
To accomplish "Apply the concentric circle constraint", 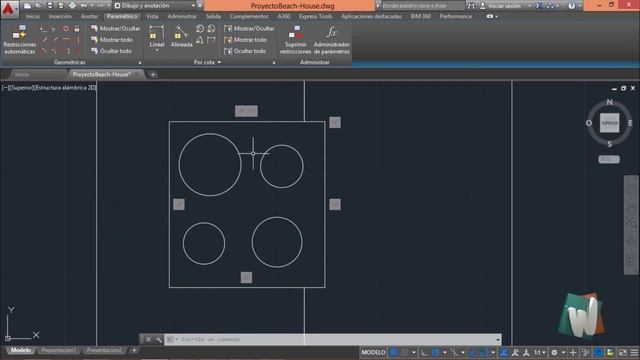I will pyautogui.click(x=65, y=29).
